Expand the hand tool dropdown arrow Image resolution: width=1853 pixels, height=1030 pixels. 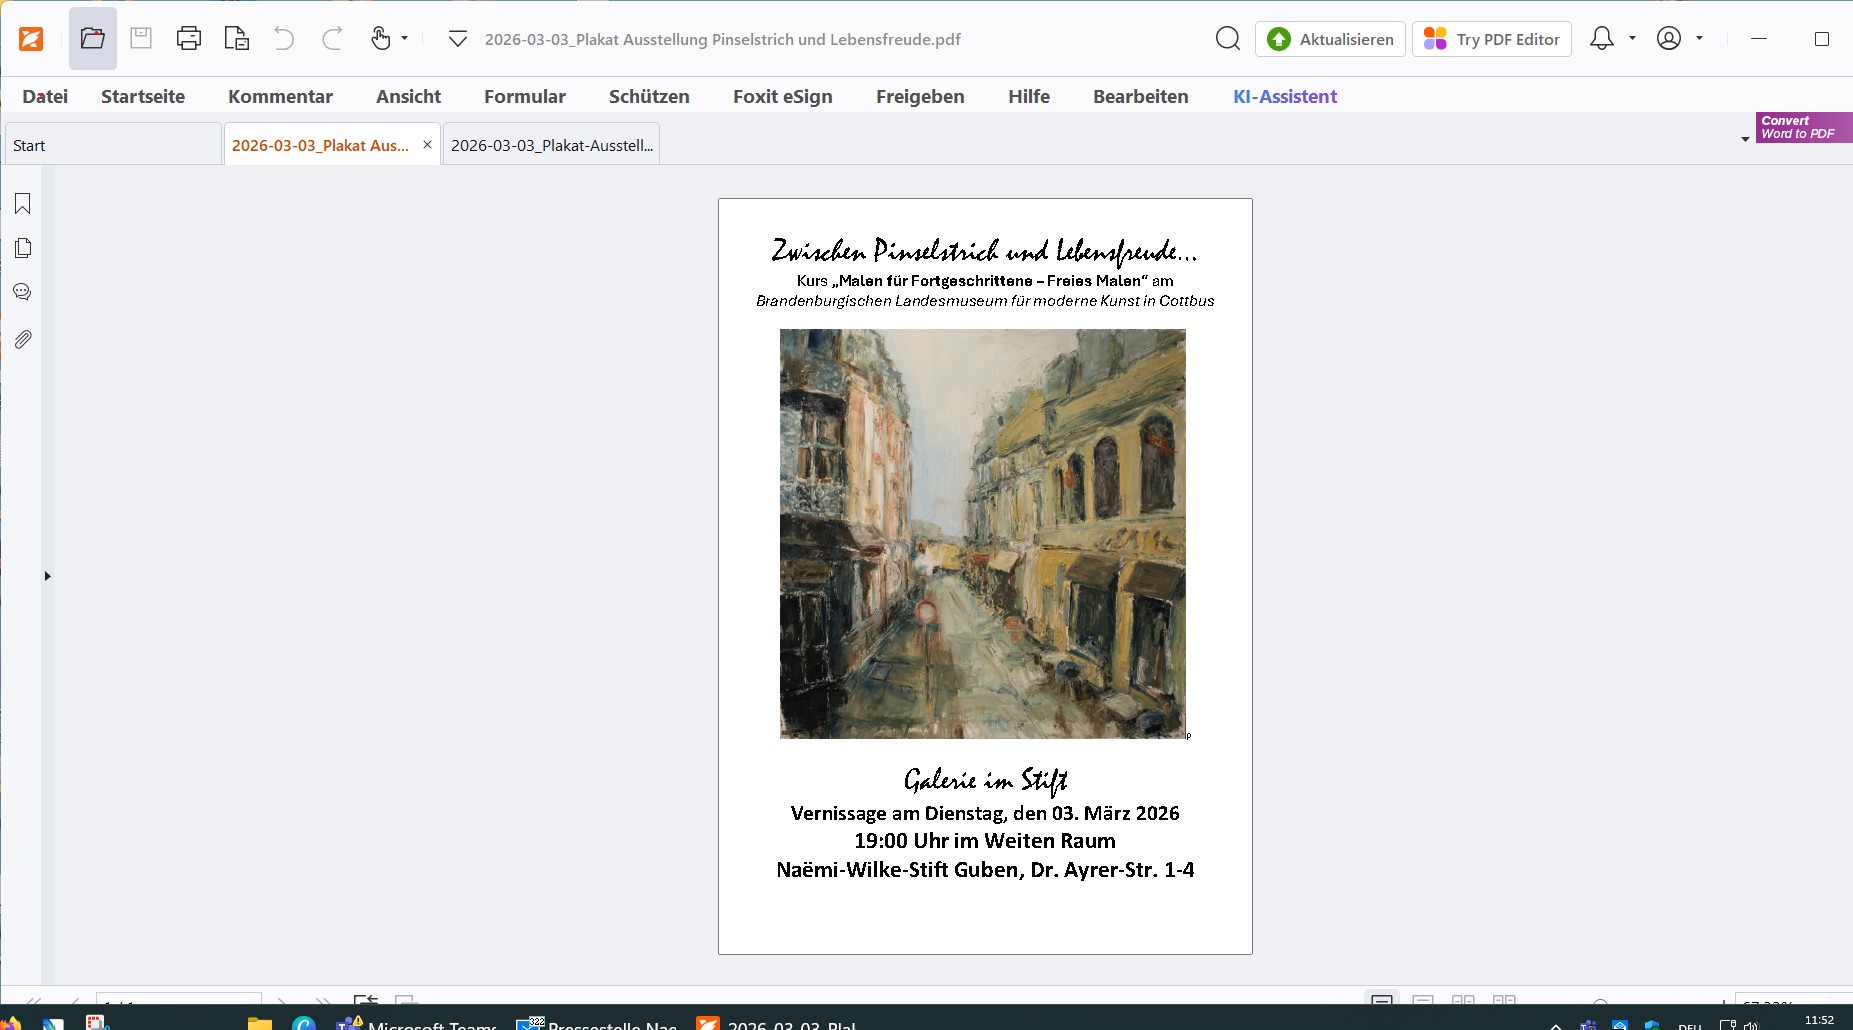pos(405,39)
